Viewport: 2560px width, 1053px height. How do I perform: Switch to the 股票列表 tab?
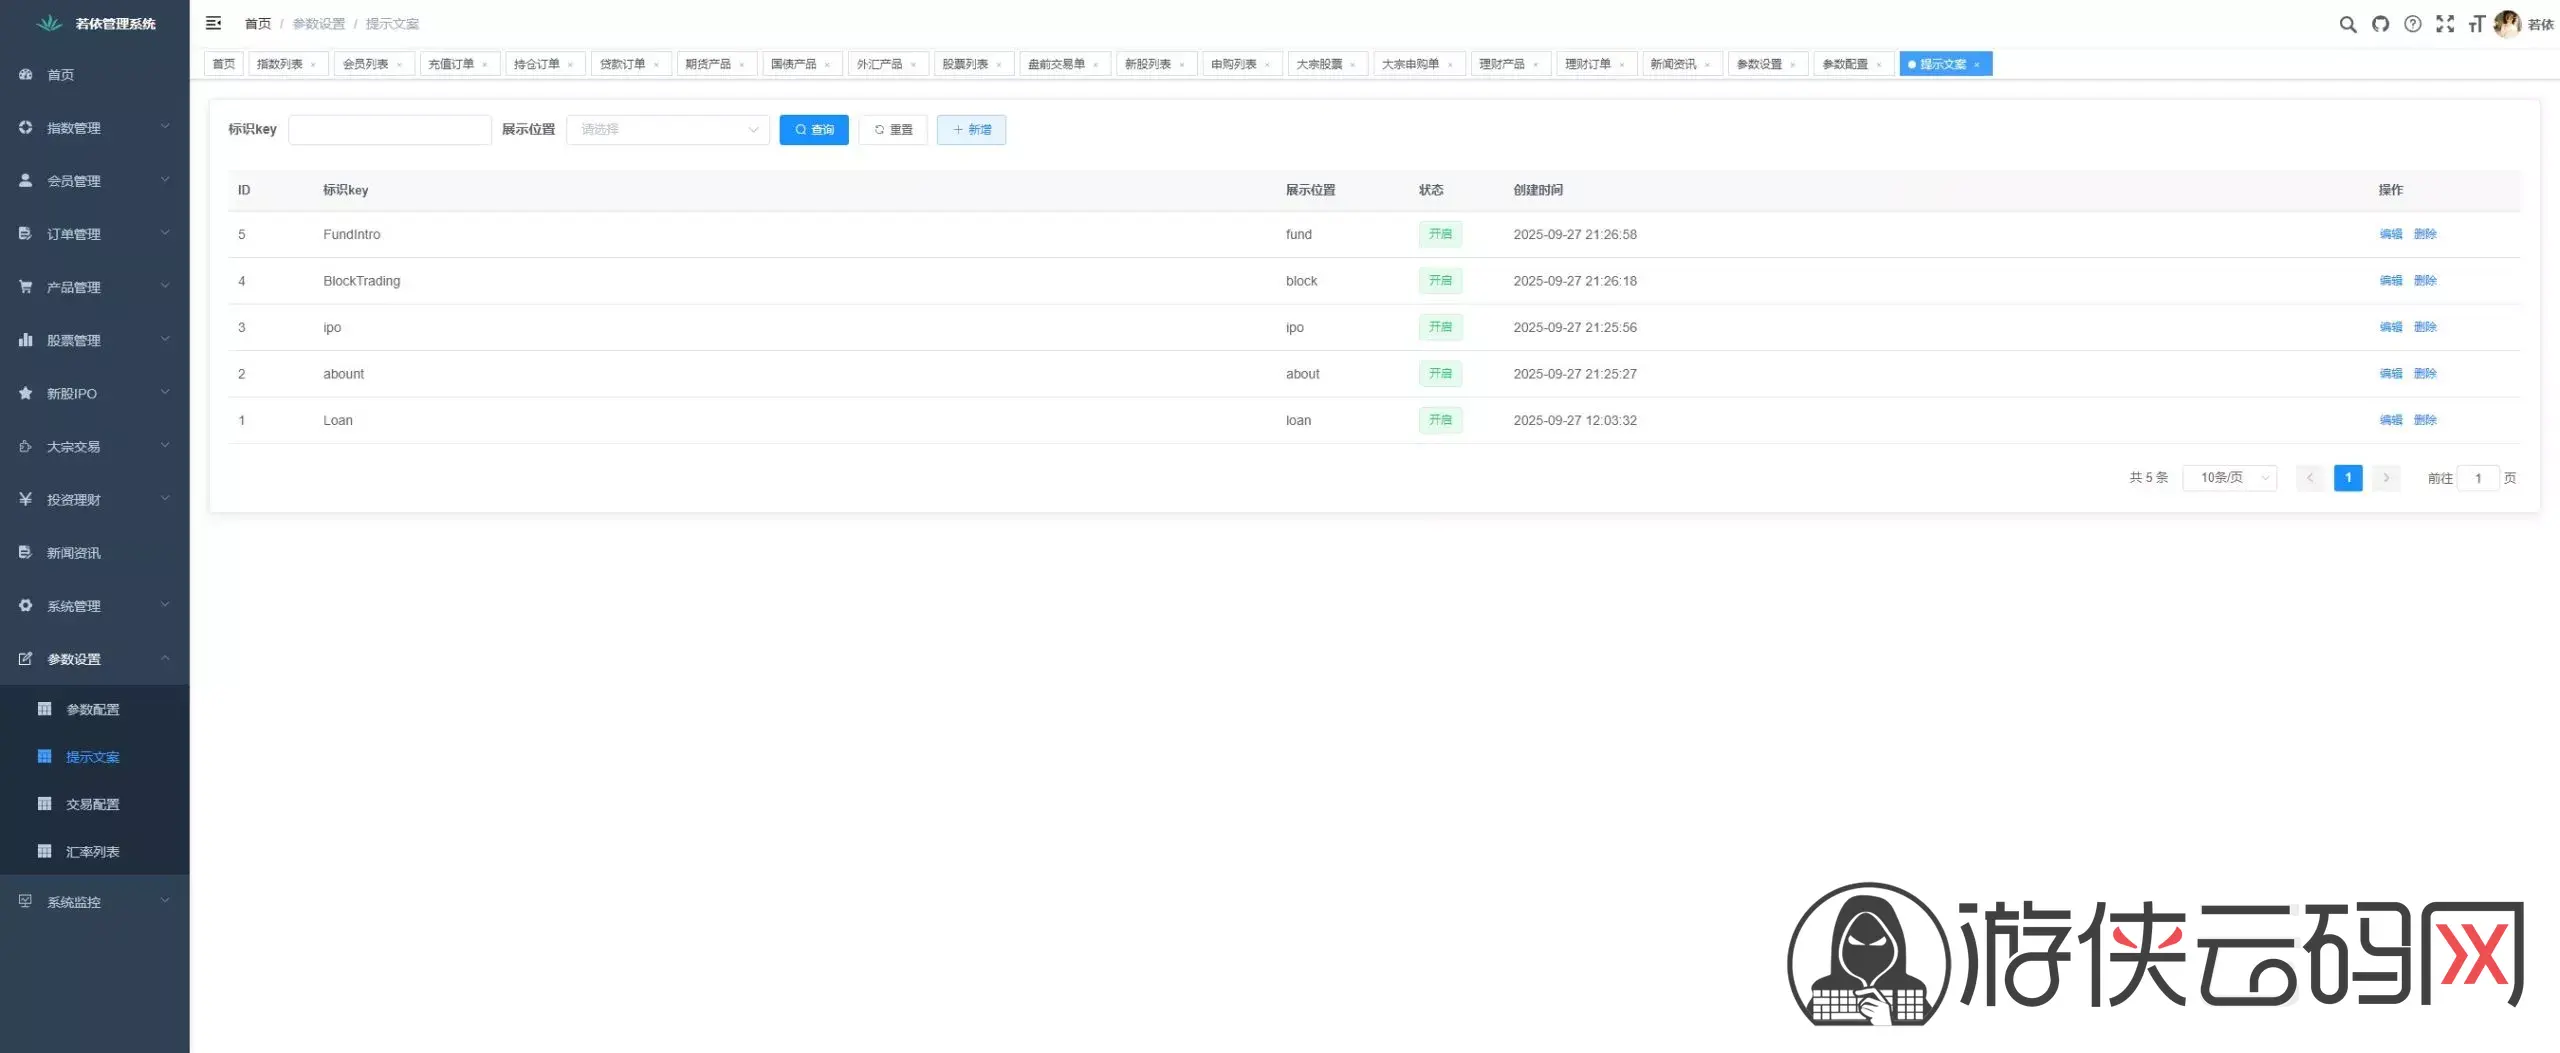coord(965,64)
